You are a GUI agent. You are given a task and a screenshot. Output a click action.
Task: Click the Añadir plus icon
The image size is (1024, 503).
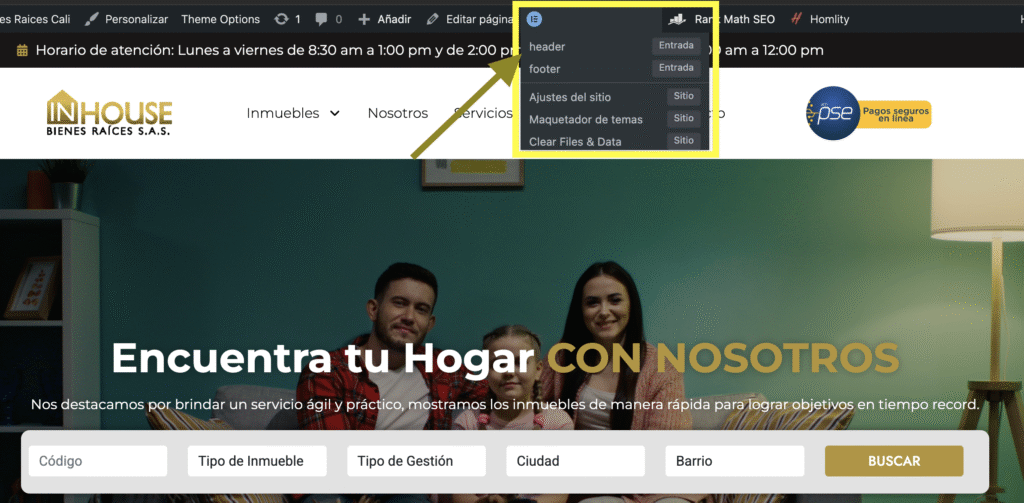[364, 19]
